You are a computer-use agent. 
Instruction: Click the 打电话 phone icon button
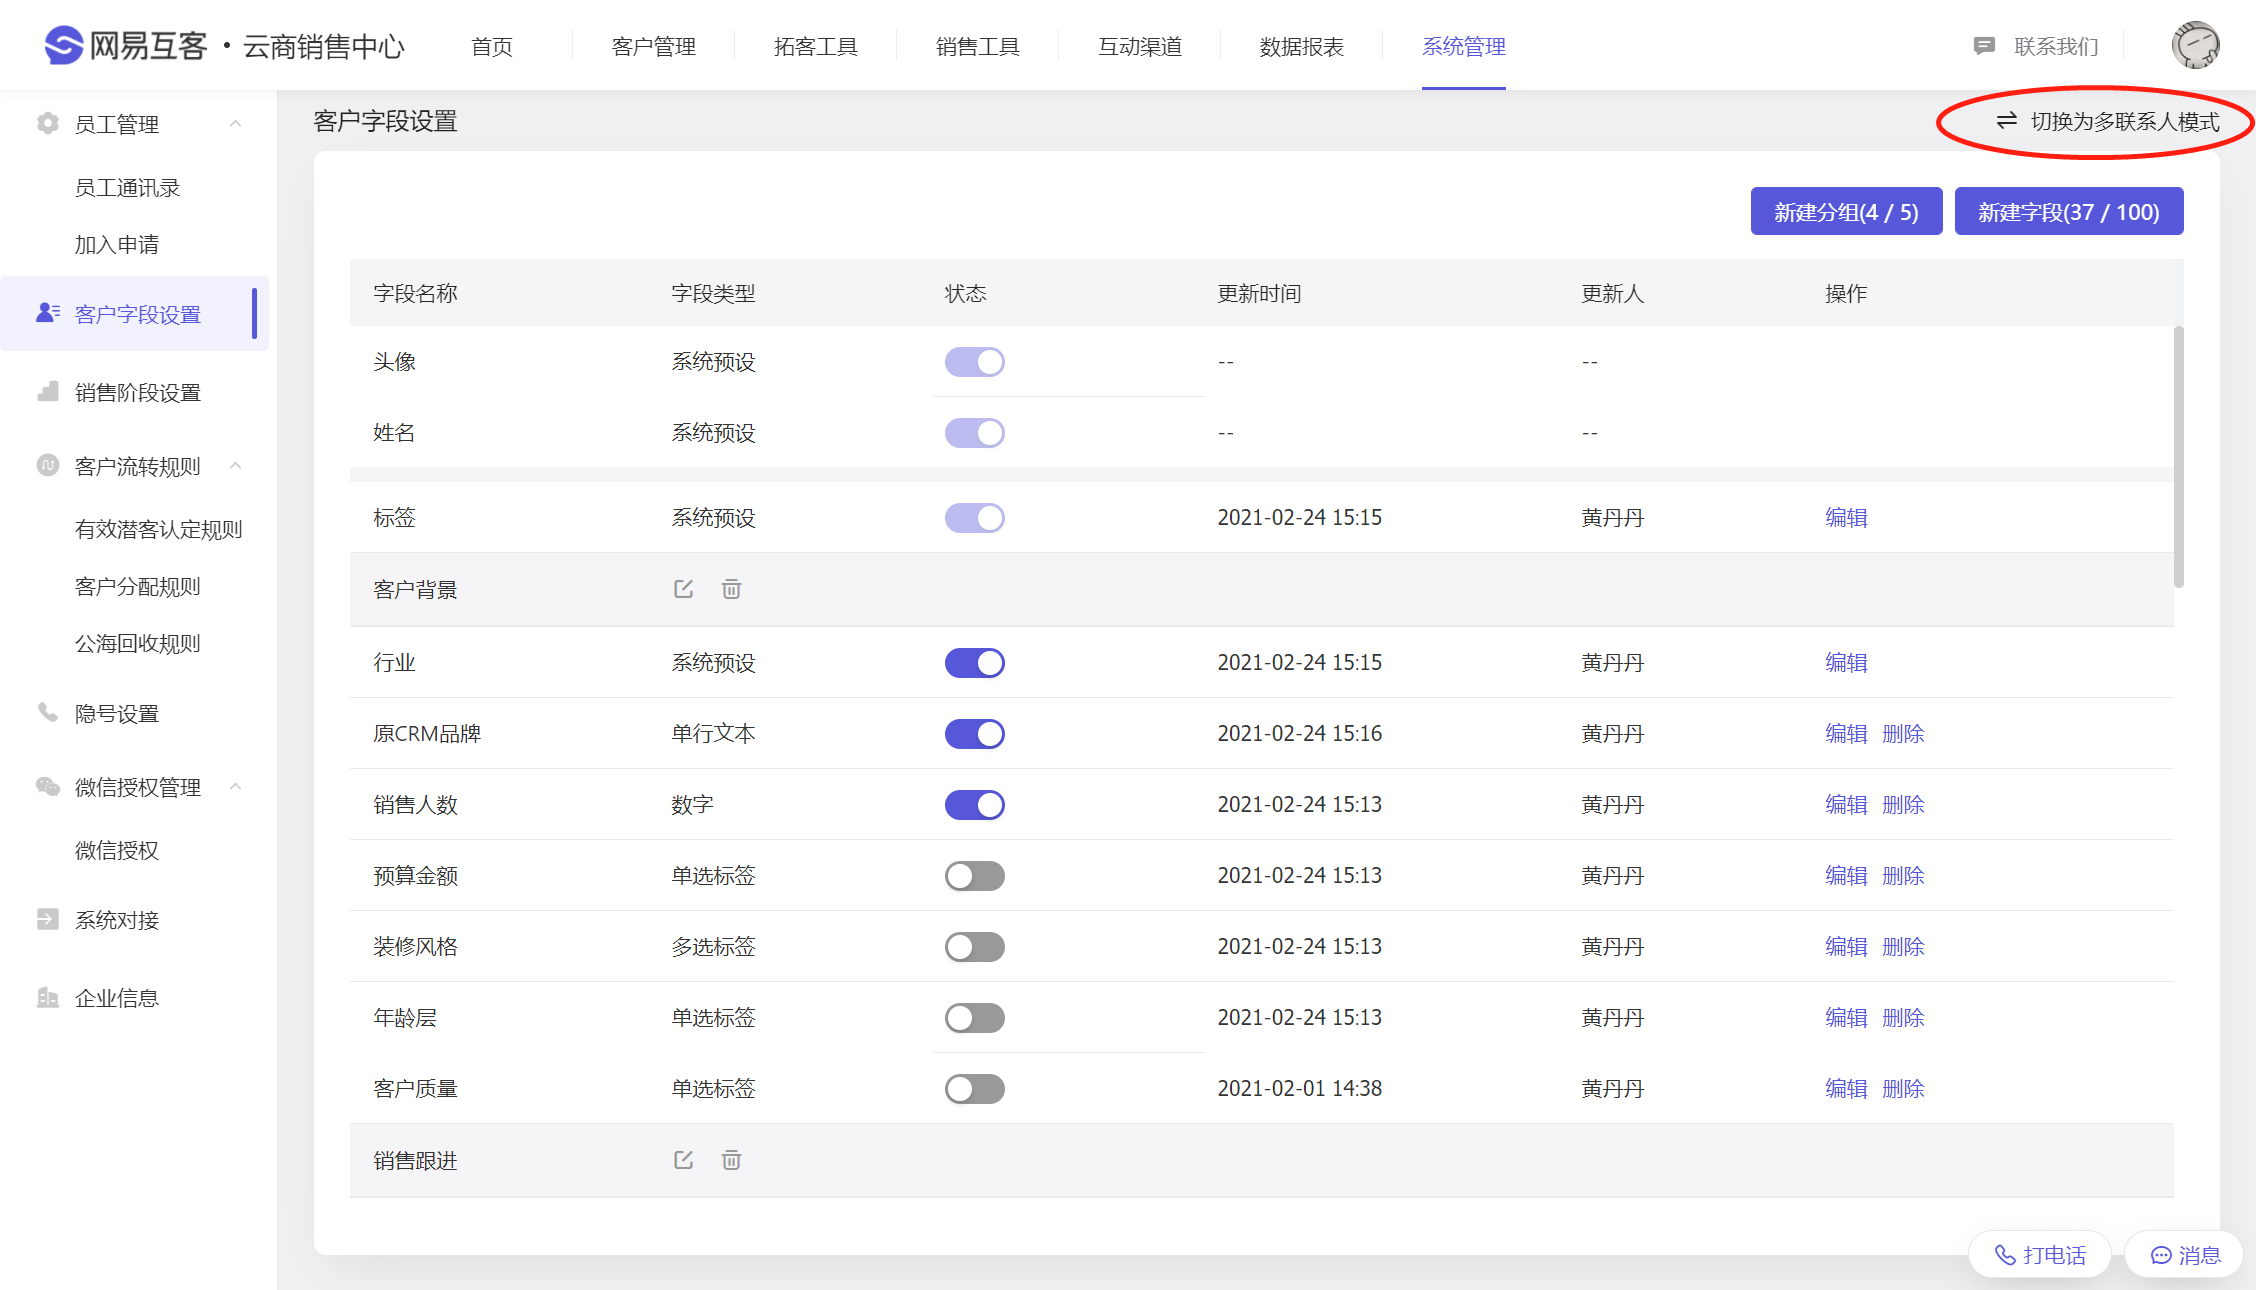(x=2040, y=1255)
